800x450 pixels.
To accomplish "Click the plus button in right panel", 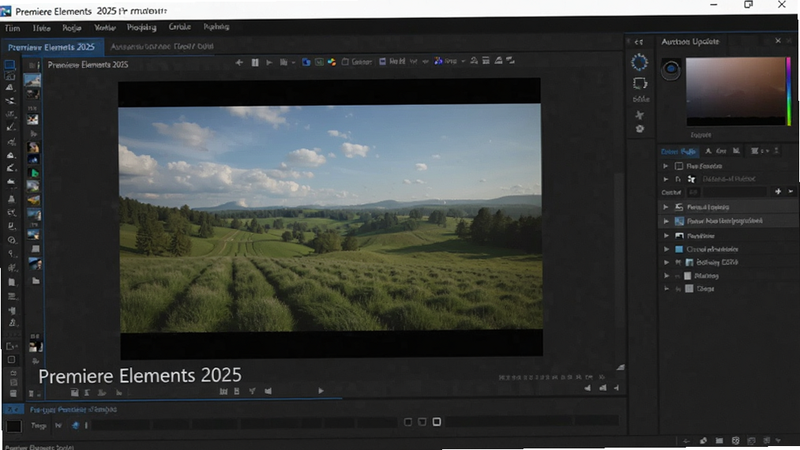I will coord(778,191).
